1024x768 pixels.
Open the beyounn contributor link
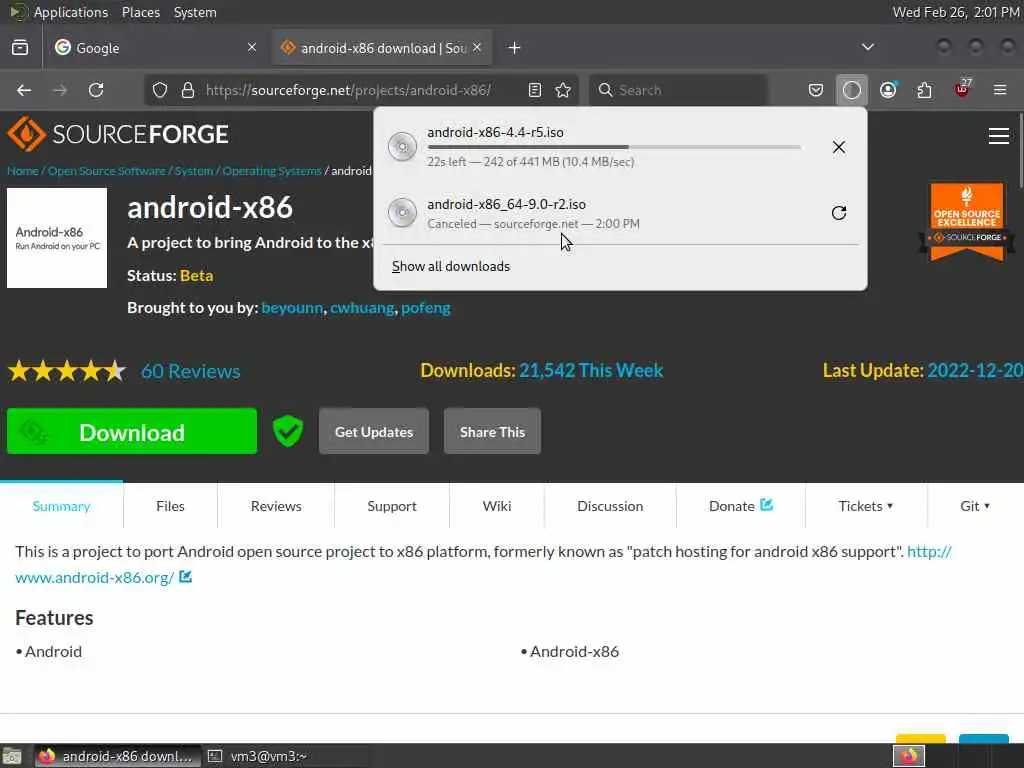[x=292, y=308]
